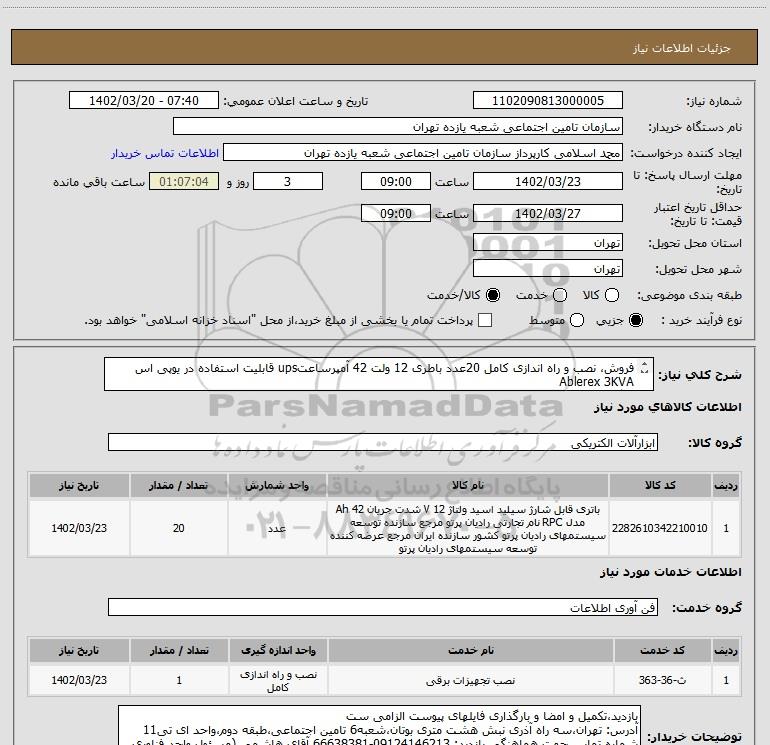Viewport: 770px width, 745px height.
Task: Click the price validity date 1402/03/27 field
Action: [548, 214]
